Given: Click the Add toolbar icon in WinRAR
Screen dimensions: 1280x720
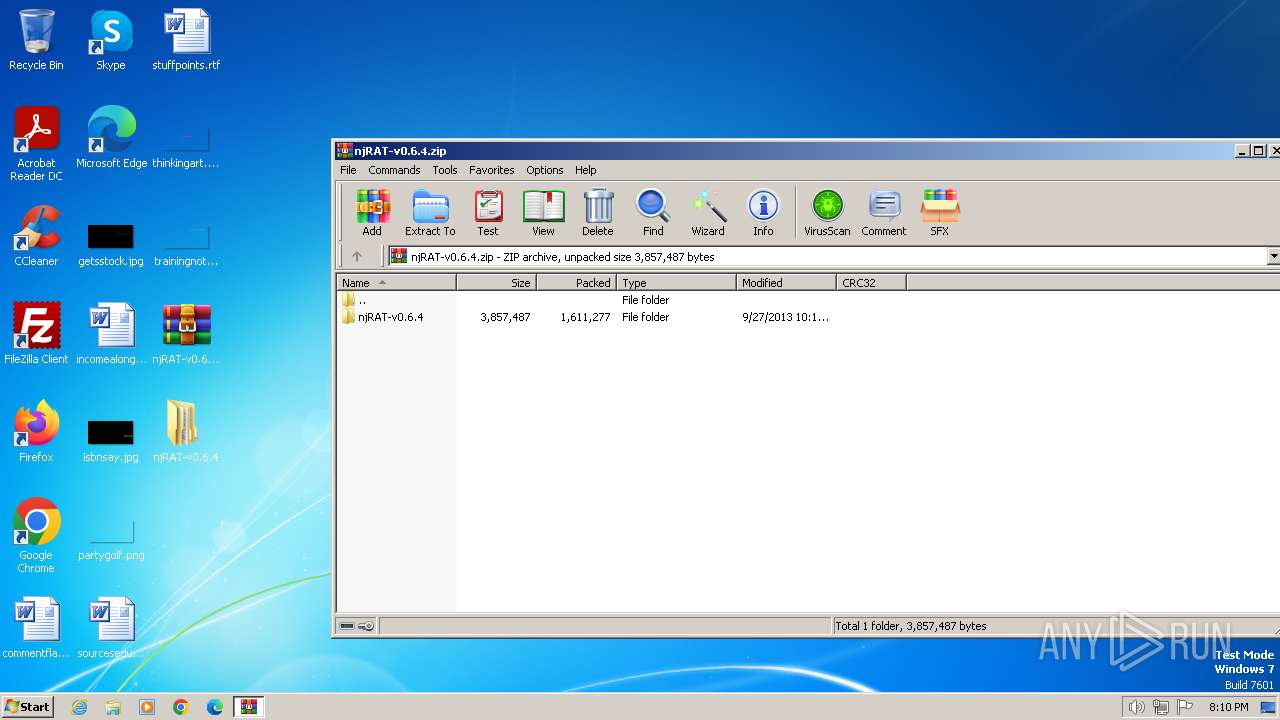Looking at the screenshot, I should tap(372, 212).
